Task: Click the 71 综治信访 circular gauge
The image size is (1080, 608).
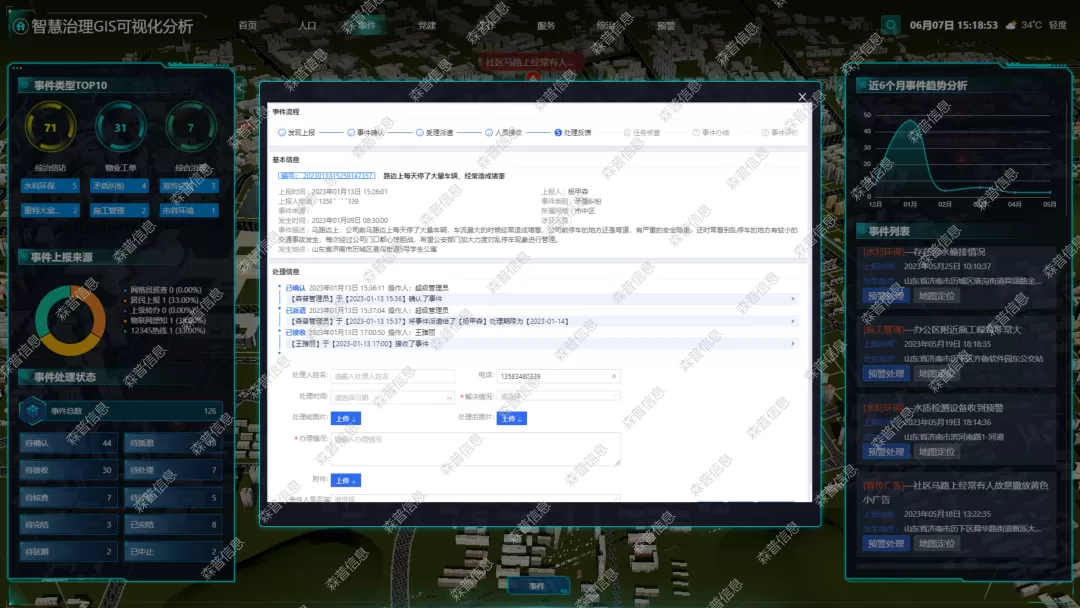Action: coord(50,127)
